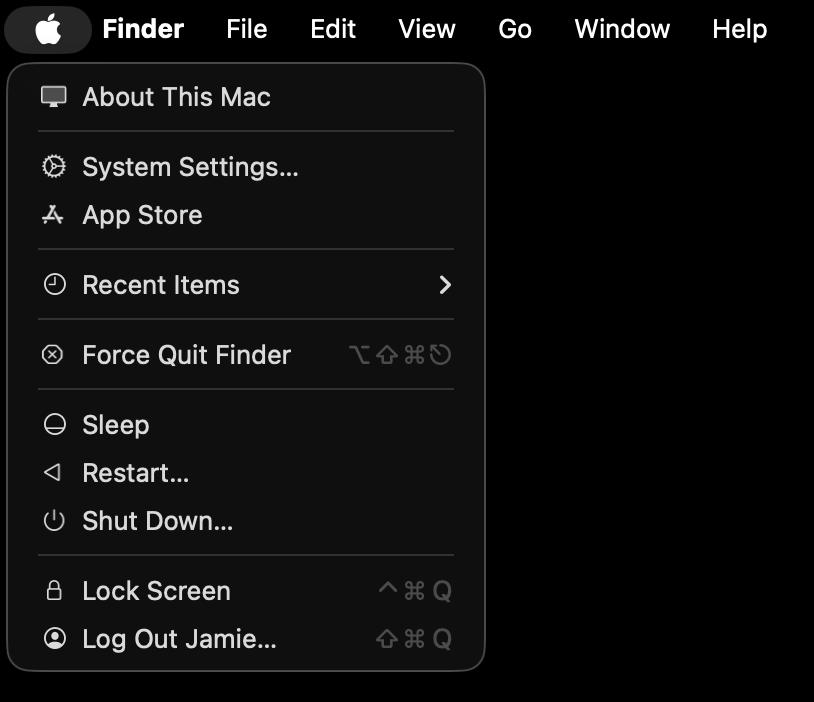
Task: Select the clock icon next to Recent Items
Action: pyautogui.click(x=54, y=285)
